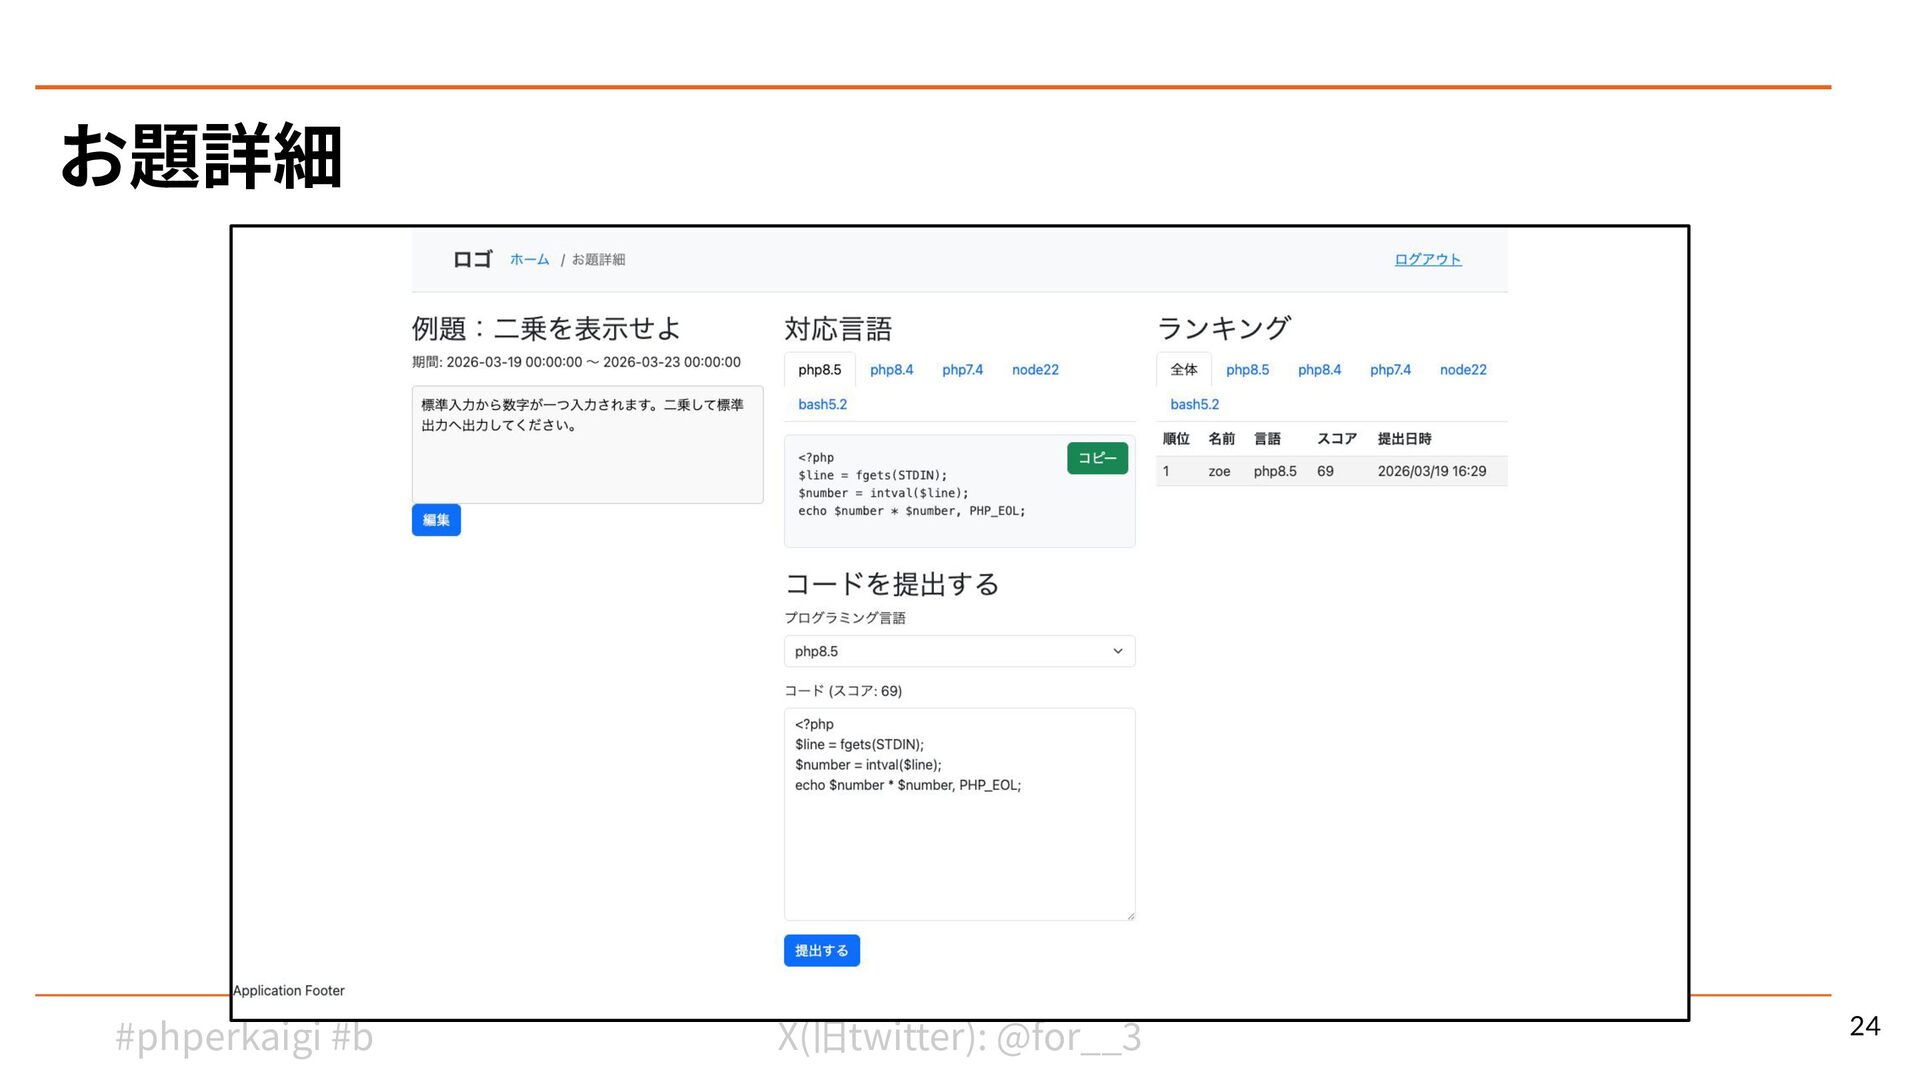Show bash5.2 sample under 対応言語

pos(822,405)
